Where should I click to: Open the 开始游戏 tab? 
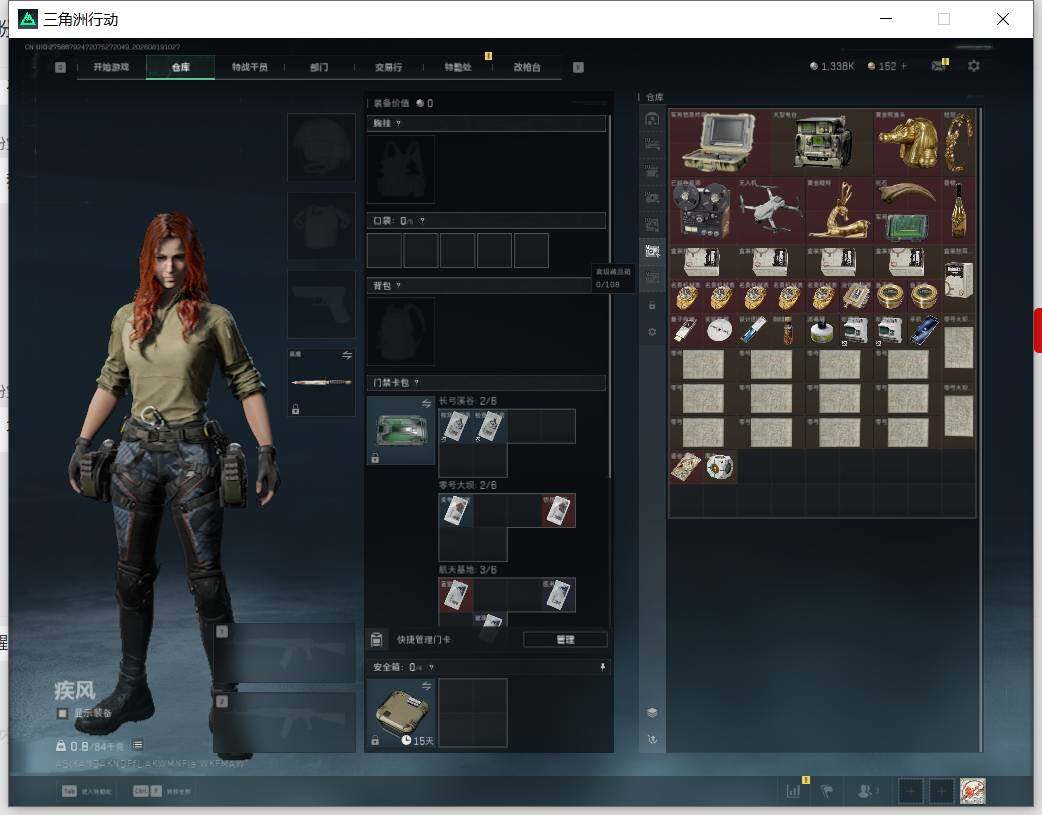click(111, 67)
